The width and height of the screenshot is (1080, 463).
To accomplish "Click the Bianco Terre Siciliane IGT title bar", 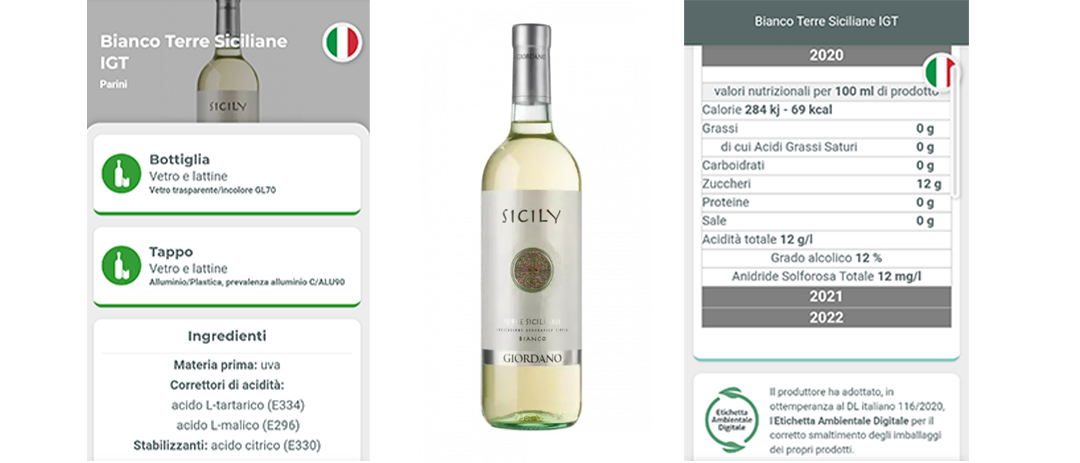I will (826, 22).
